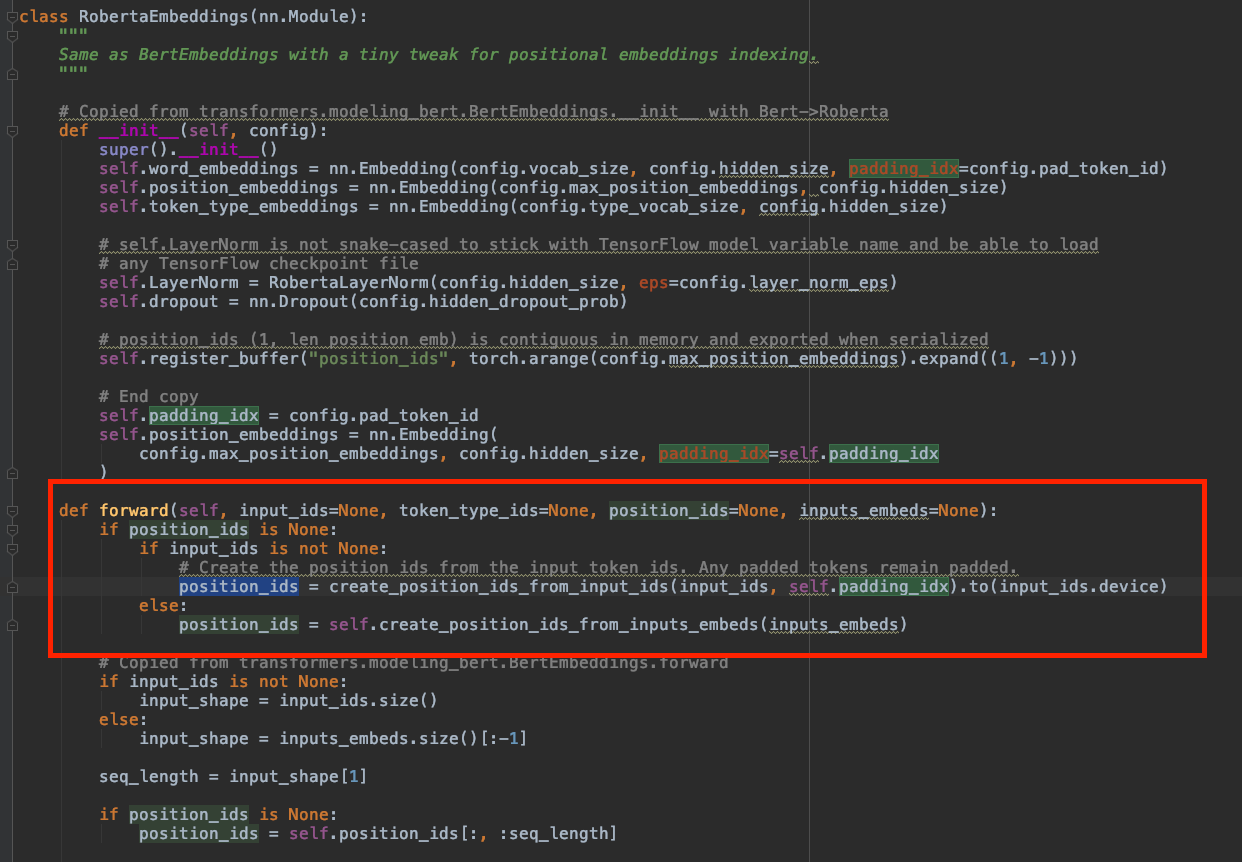This screenshot has height=862, width=1242.
Task: Collapse the __init__ method fold marker
Action: coord(12,131)
